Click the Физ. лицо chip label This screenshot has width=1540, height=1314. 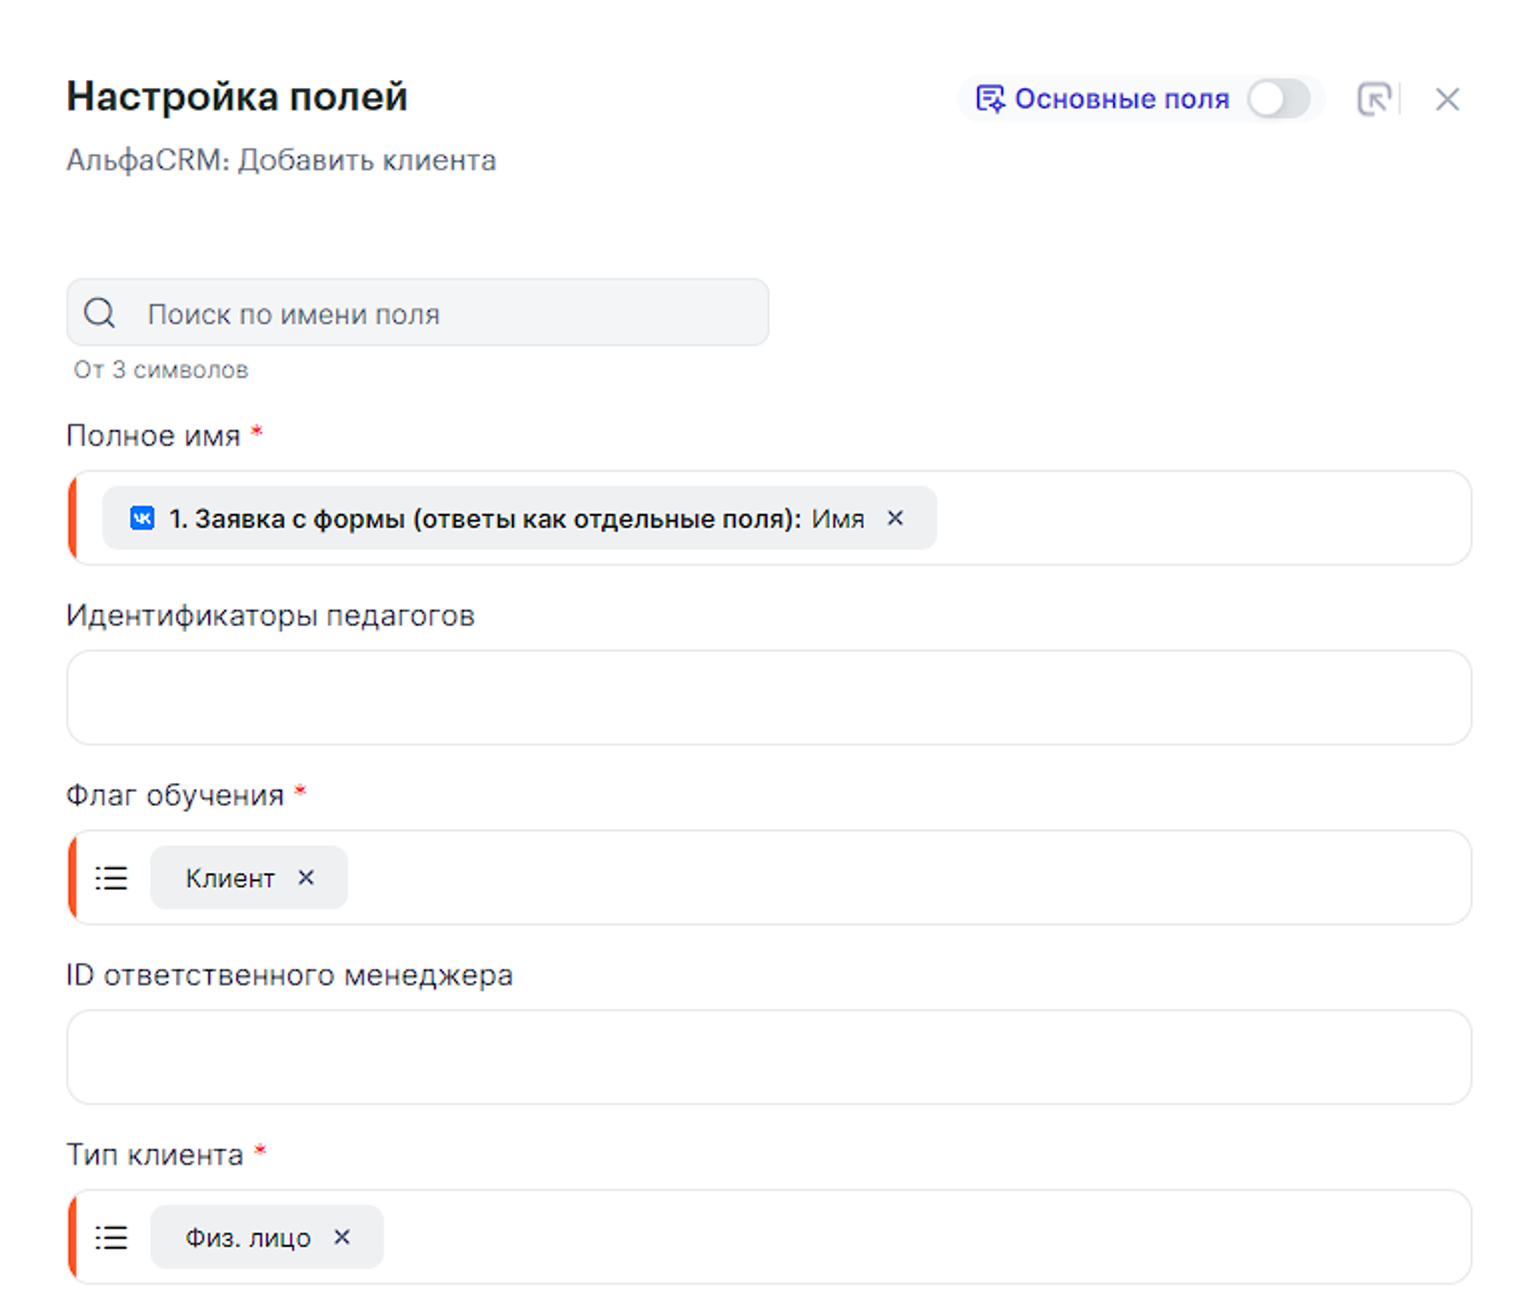tap(247, 1237)
